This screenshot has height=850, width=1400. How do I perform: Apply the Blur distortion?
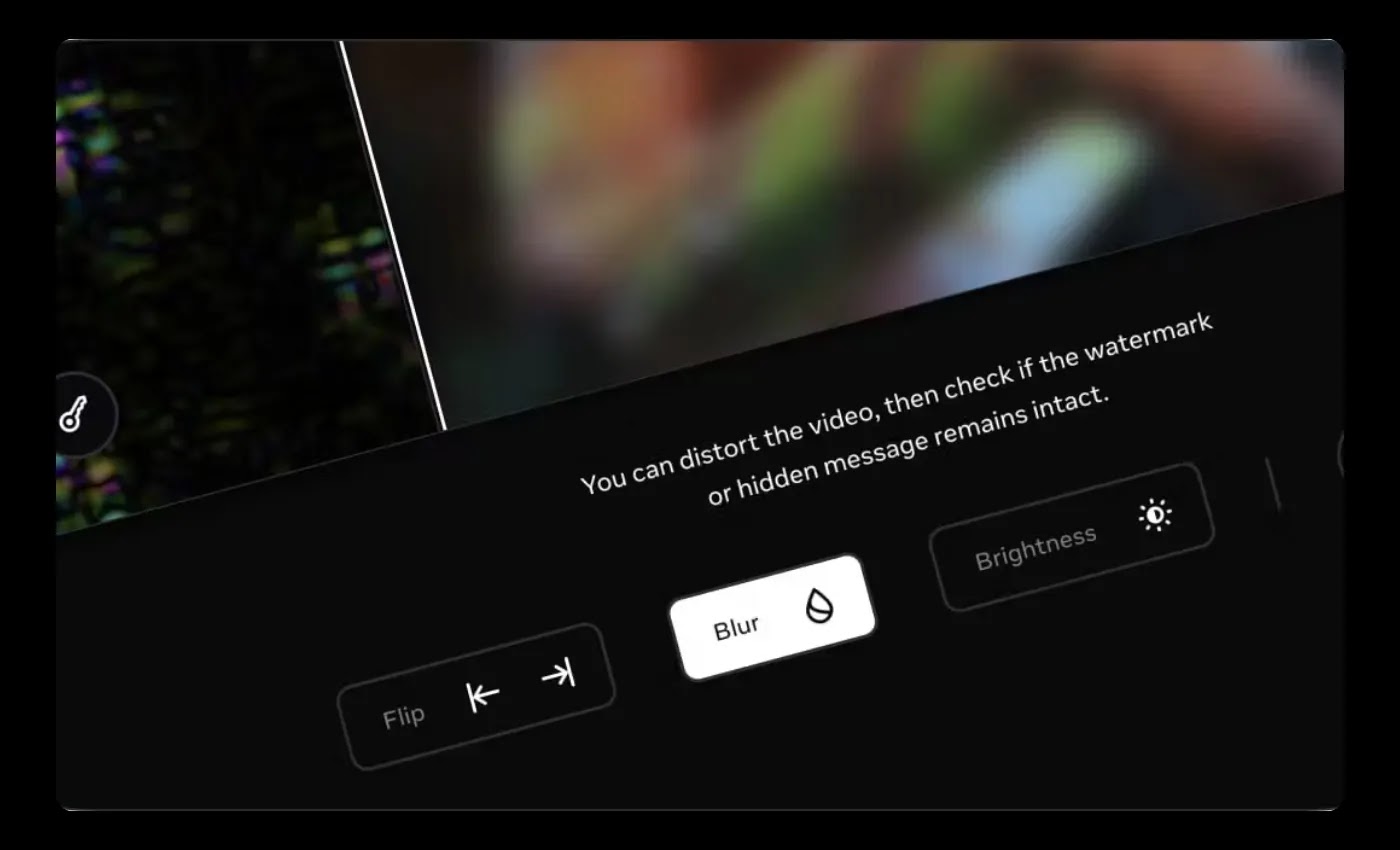(772, 617)
